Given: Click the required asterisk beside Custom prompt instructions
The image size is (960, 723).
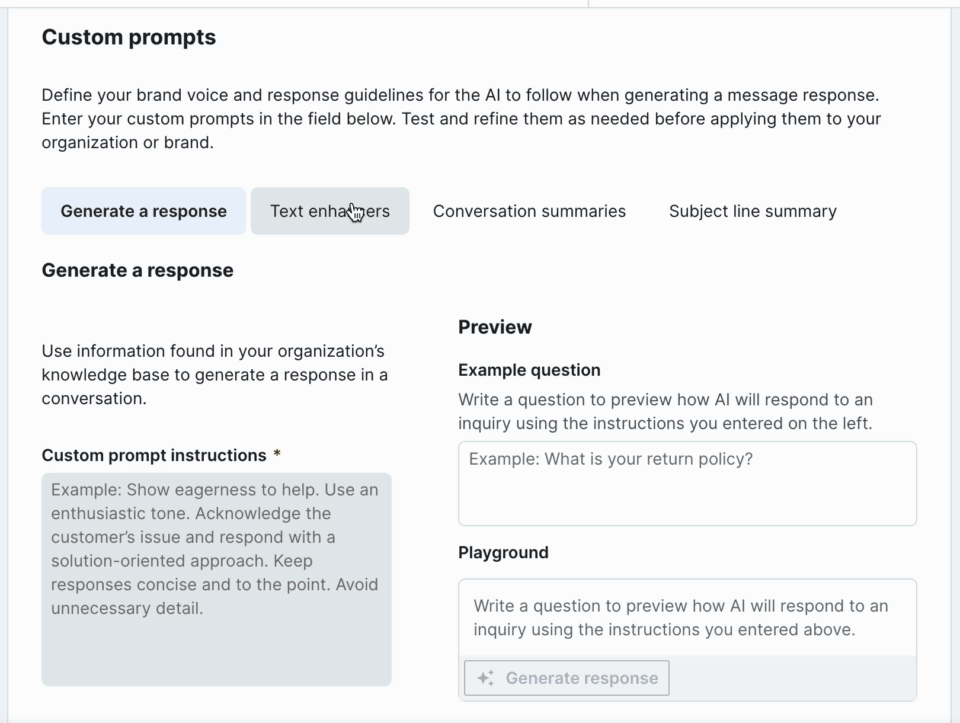Looking at the screenshot, I should pos(277,455).
